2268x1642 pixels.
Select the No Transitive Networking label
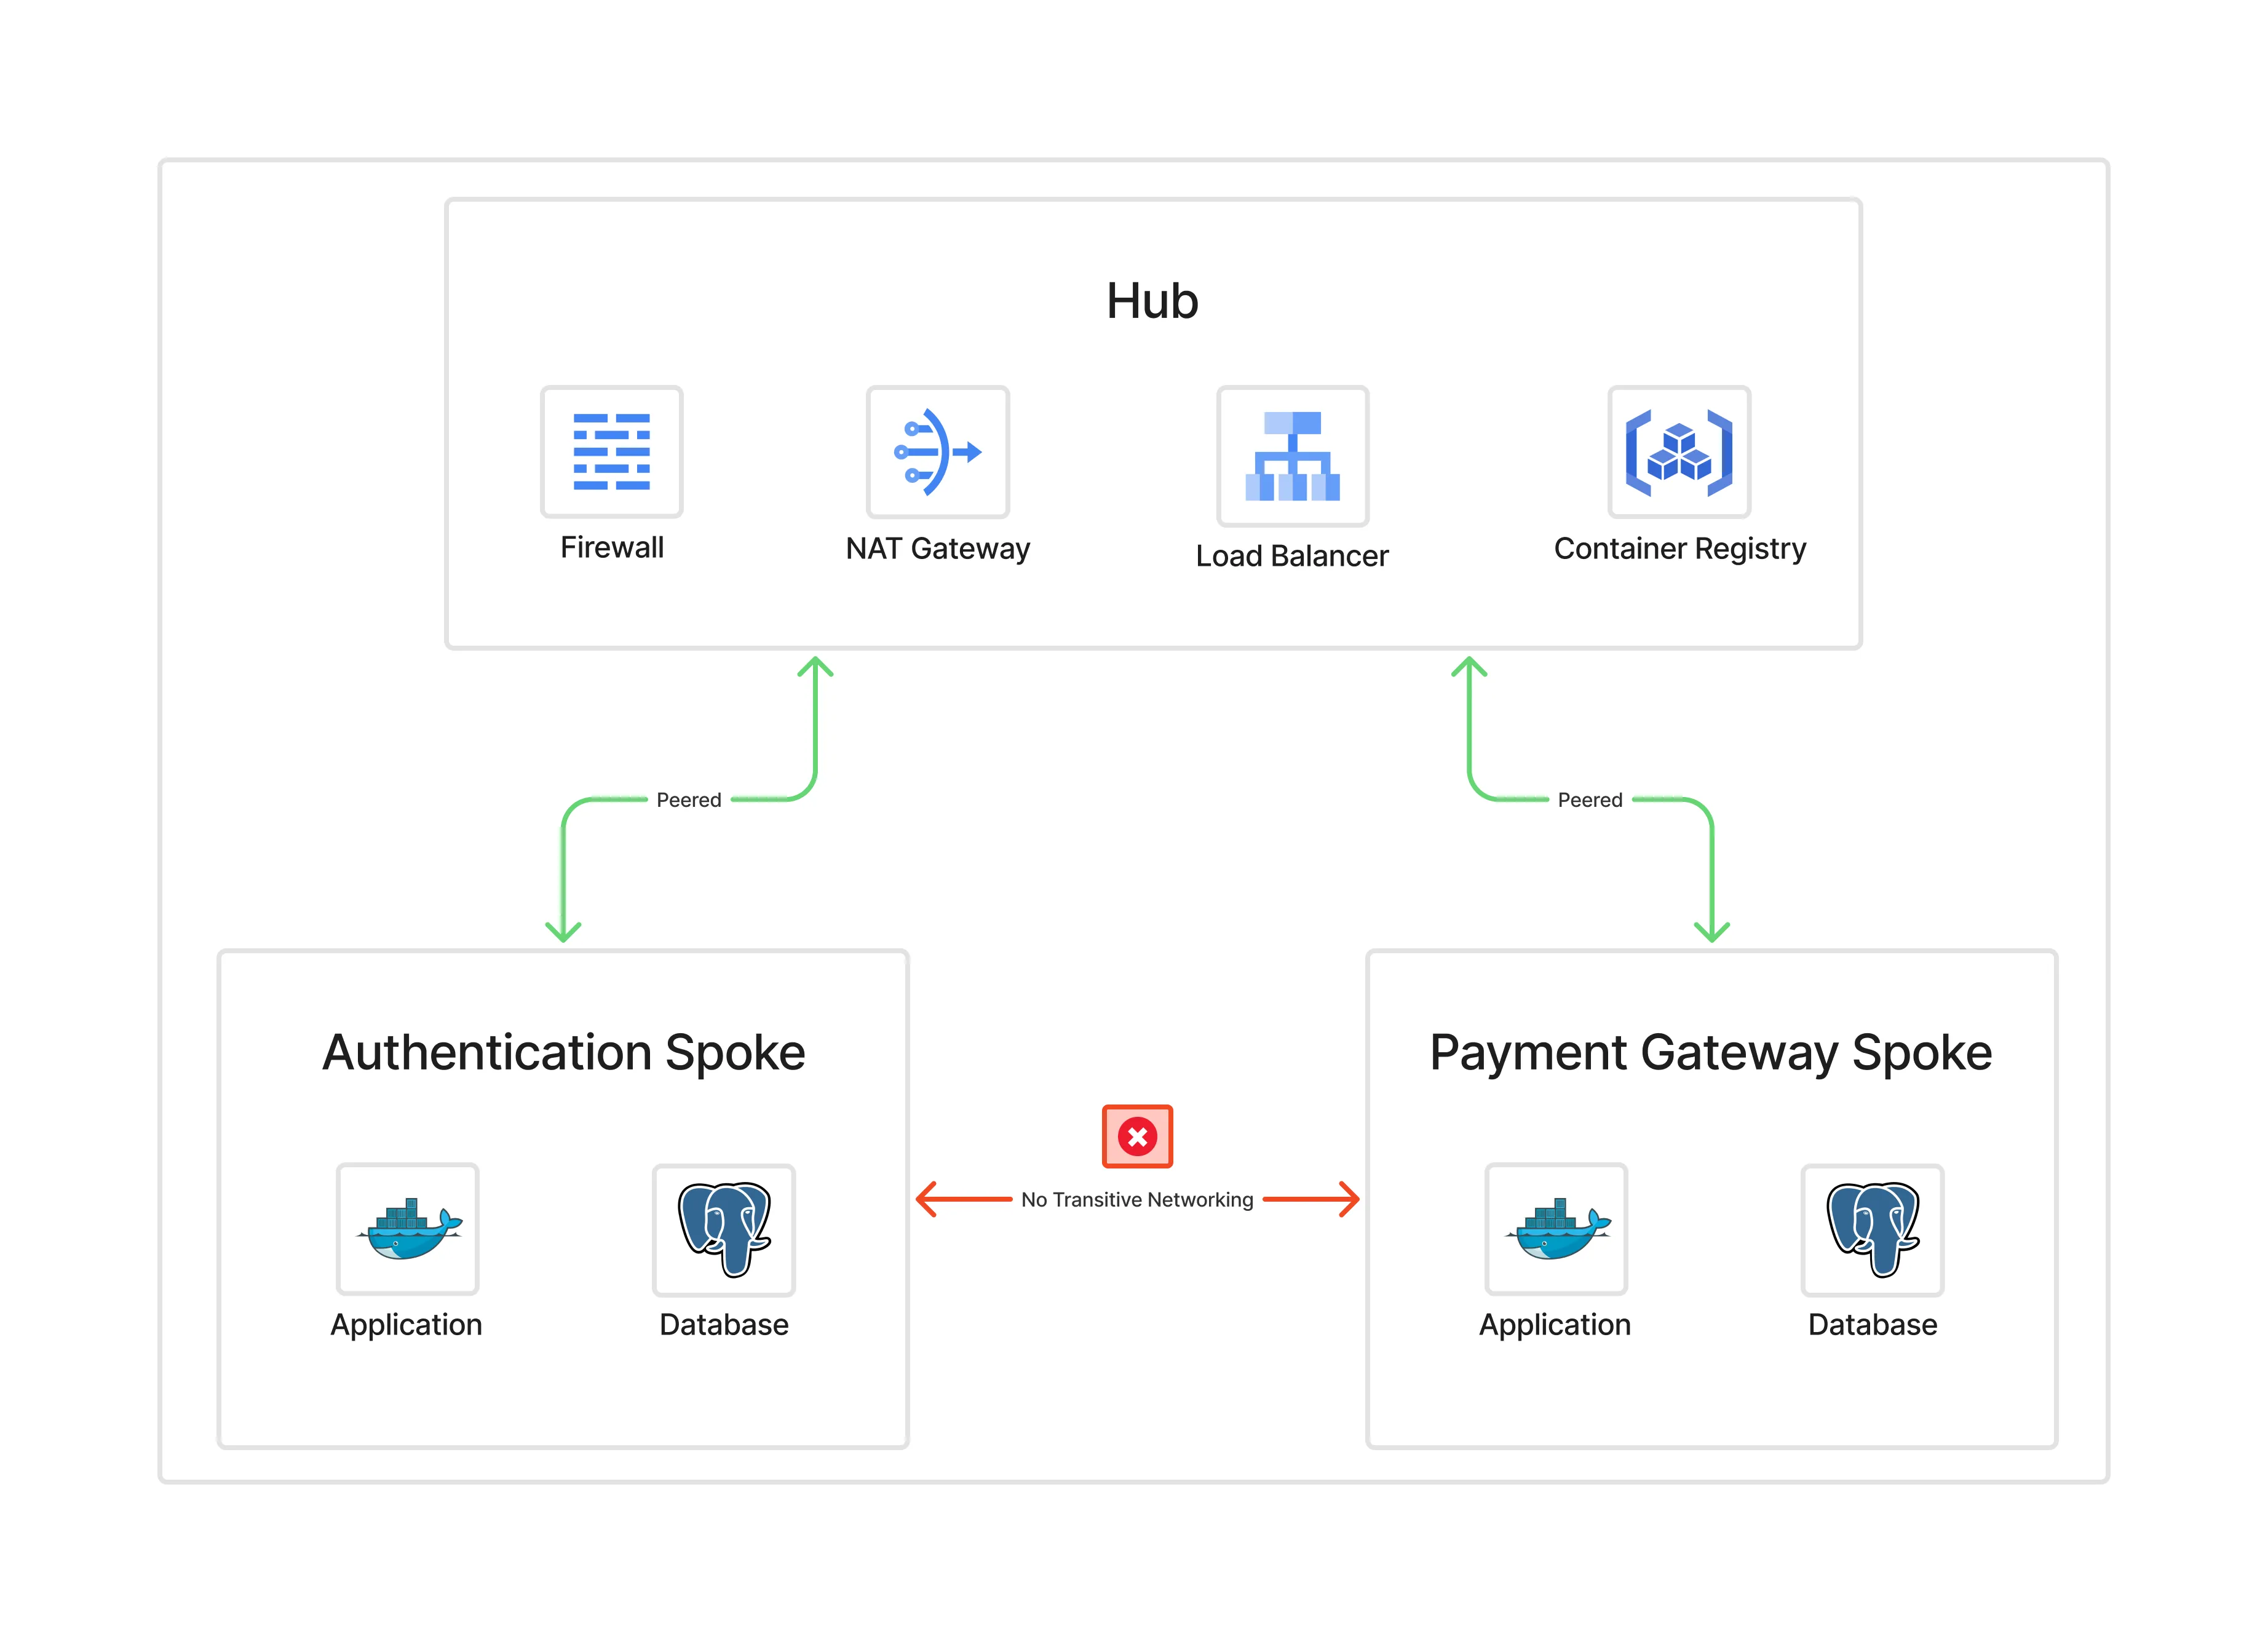click(1137, 1199)
